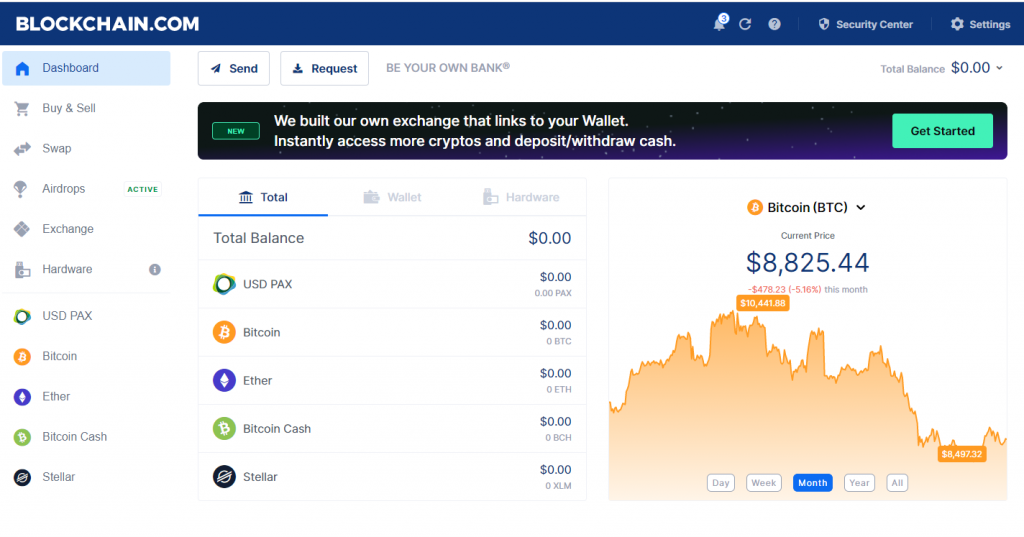
Task: Open the Security Center link
Action: point(865,24)
